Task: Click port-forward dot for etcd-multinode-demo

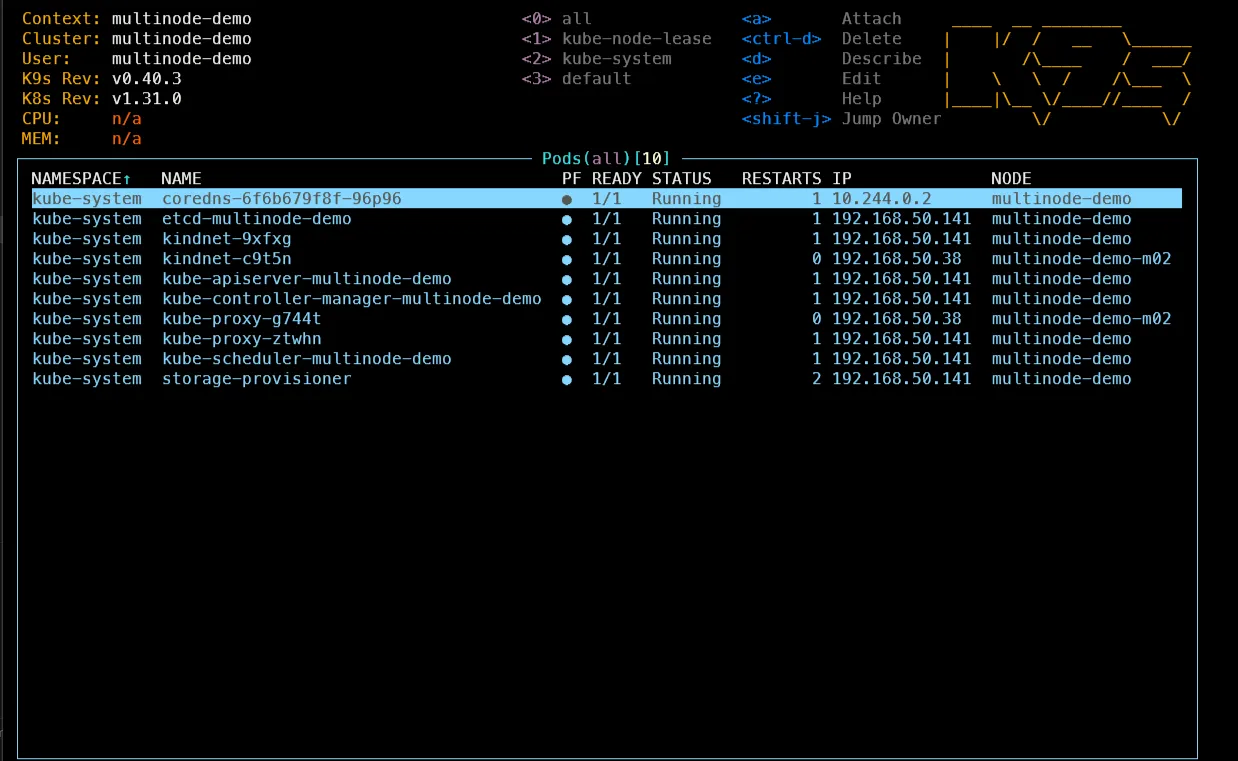Action: coord(567,219)
